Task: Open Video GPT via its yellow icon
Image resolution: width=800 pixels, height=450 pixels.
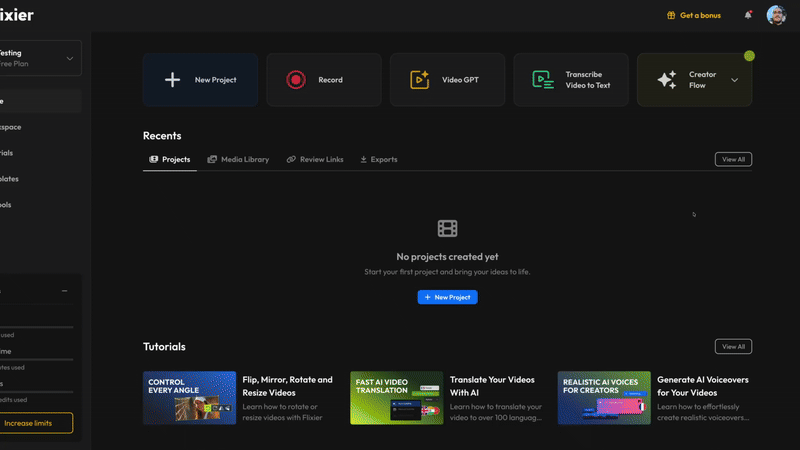Action: pos(420,80)
